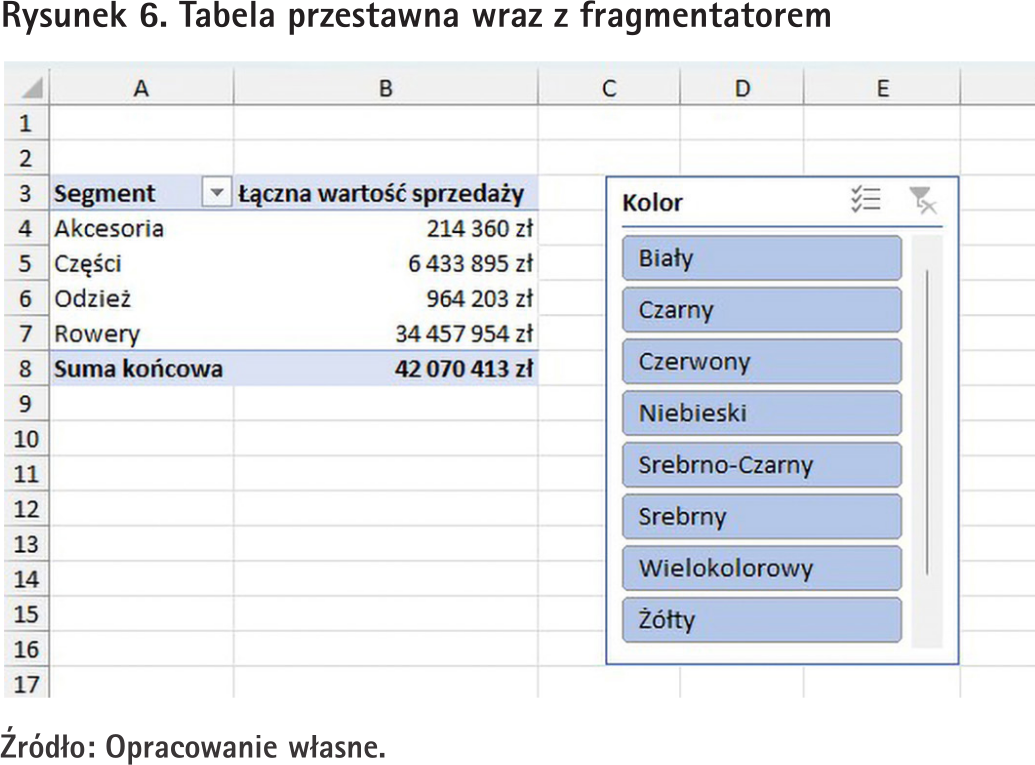Select column E header

(882, 88)
